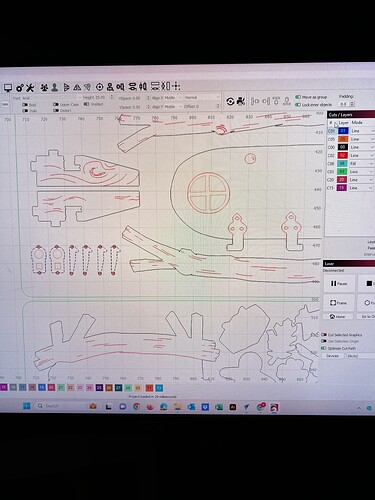Open Mode dropdown for layer C01
375x500 pixels.
click(x=362, y=131)
